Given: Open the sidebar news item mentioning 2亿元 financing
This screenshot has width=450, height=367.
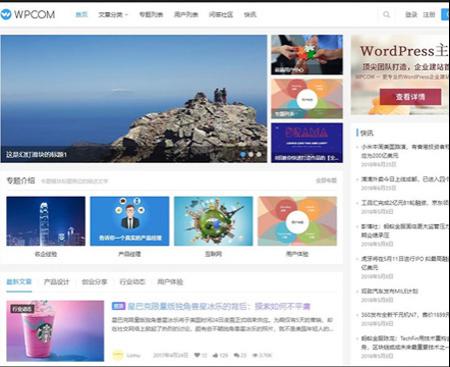Looking at the screenshot, I should [405, 203].
